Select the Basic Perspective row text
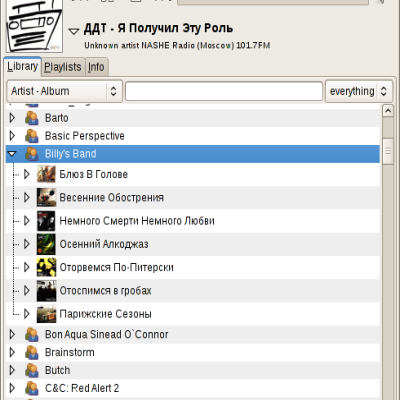The height and width of the screenshot is (400, 400). [85, 136]
